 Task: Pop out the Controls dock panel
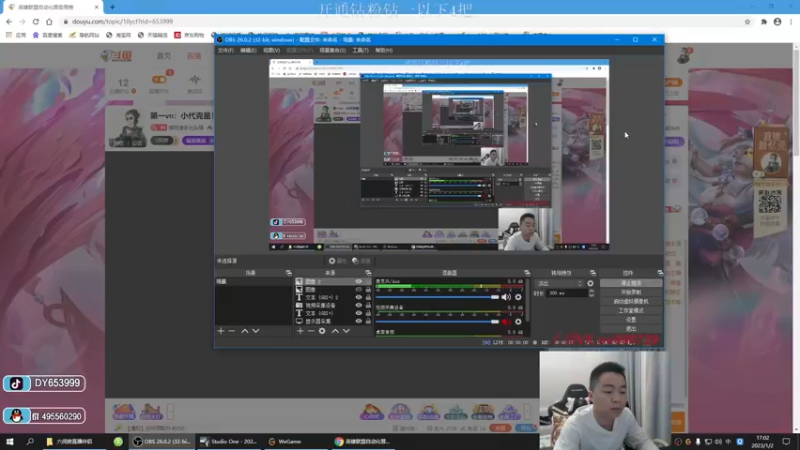pyautogui.click(x=660, y=273)
